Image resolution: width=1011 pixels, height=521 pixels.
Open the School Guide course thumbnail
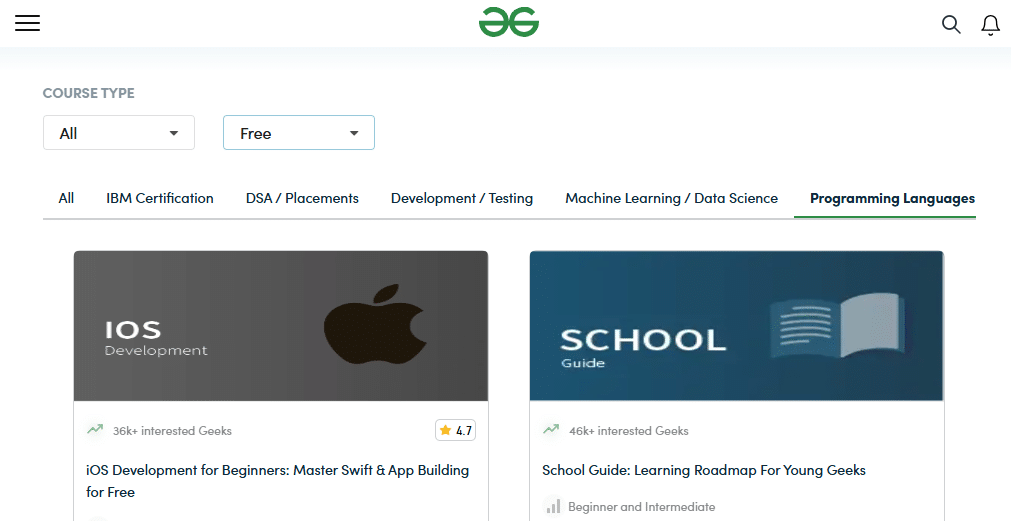(737, 326)
